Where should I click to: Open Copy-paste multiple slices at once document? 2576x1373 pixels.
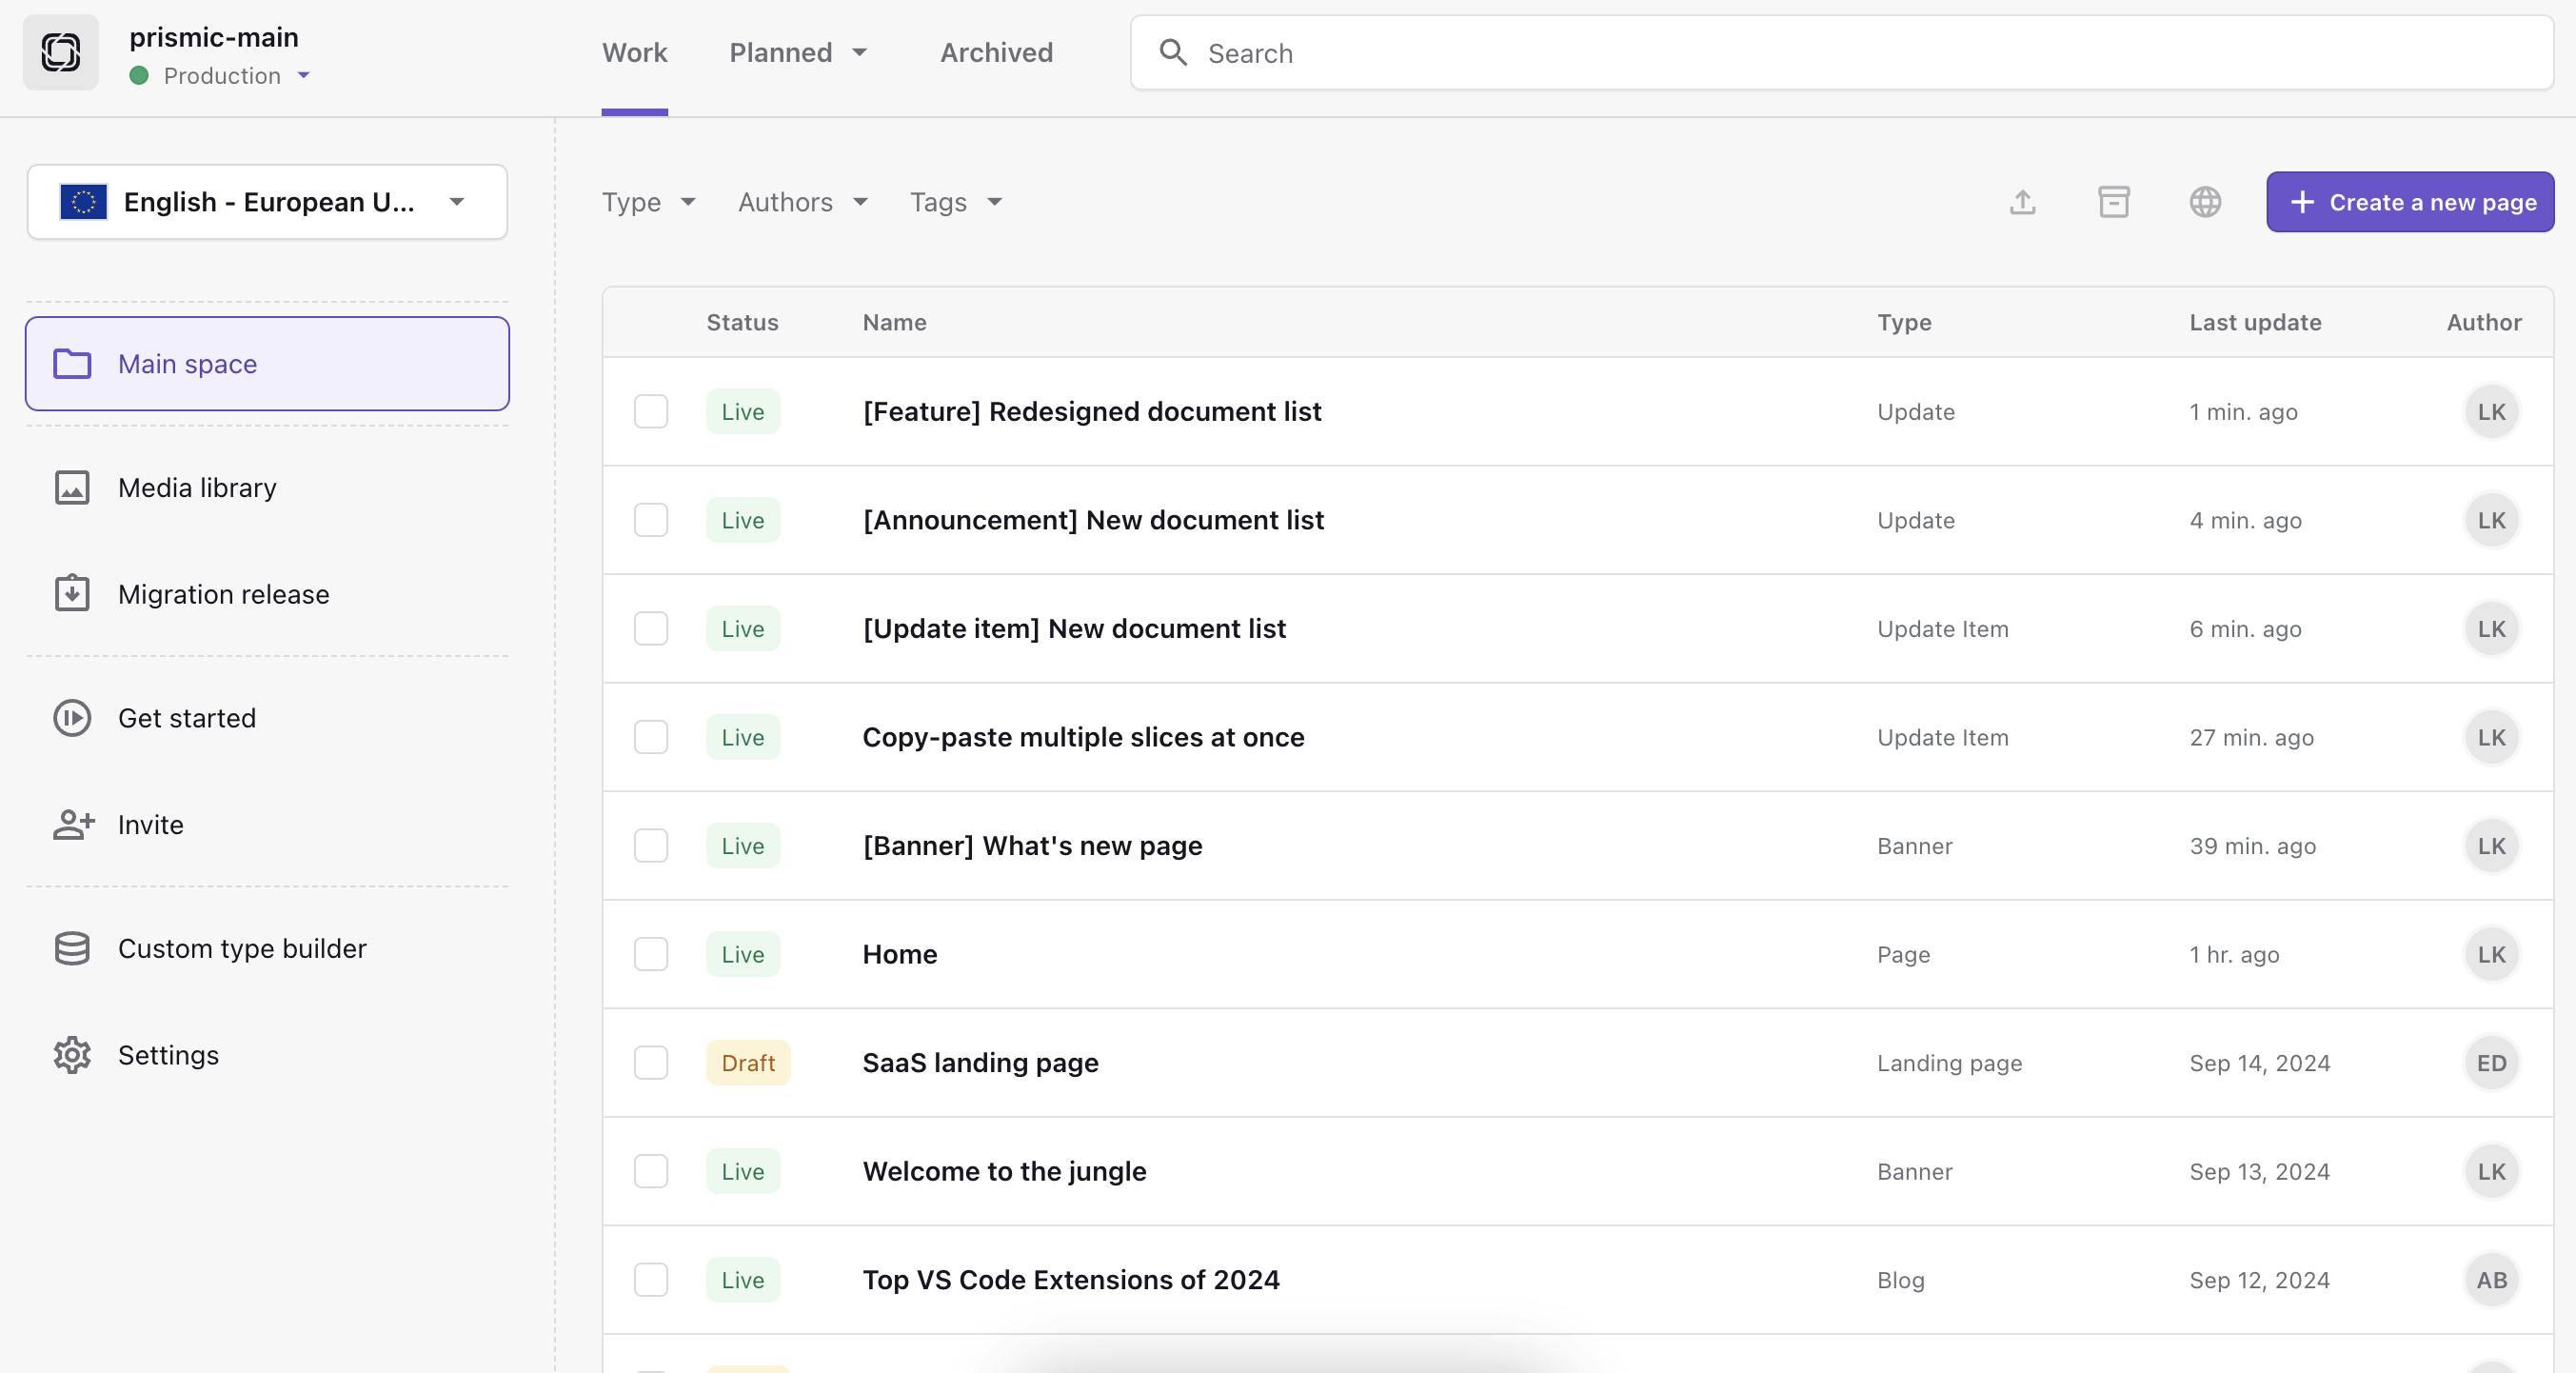[x=1083, y=737]
